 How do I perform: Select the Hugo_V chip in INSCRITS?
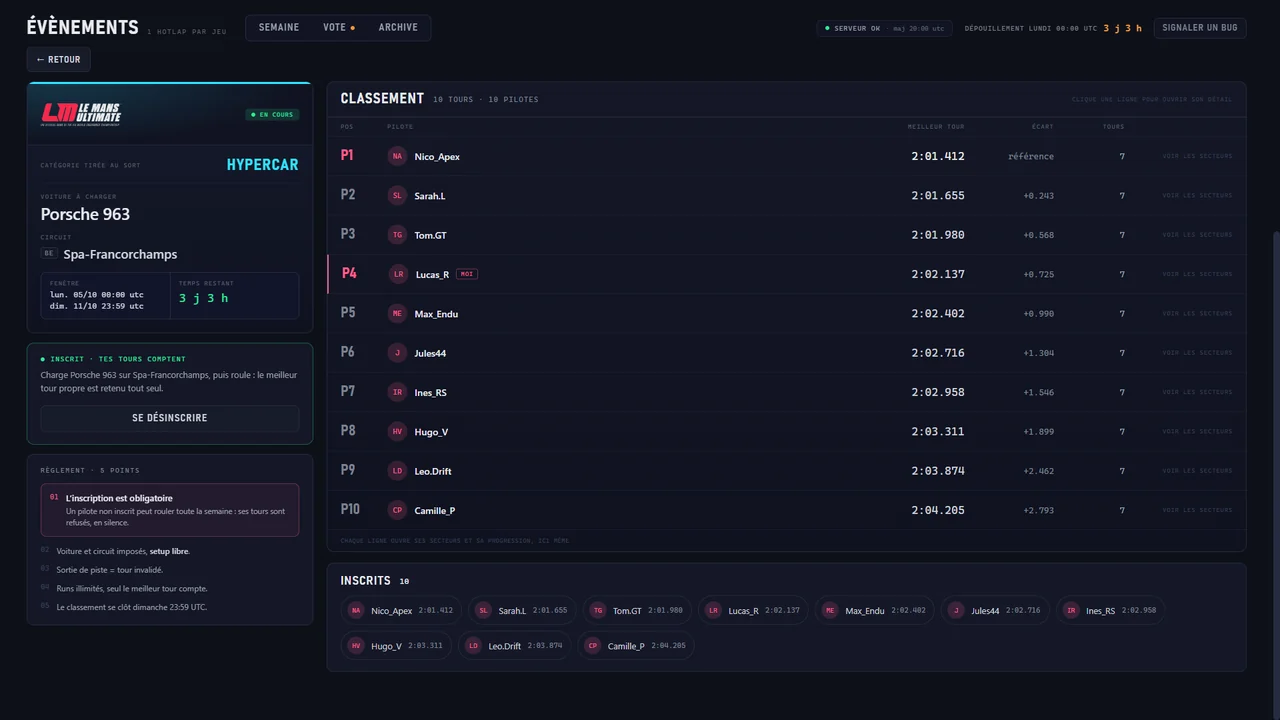pos(396,646)
